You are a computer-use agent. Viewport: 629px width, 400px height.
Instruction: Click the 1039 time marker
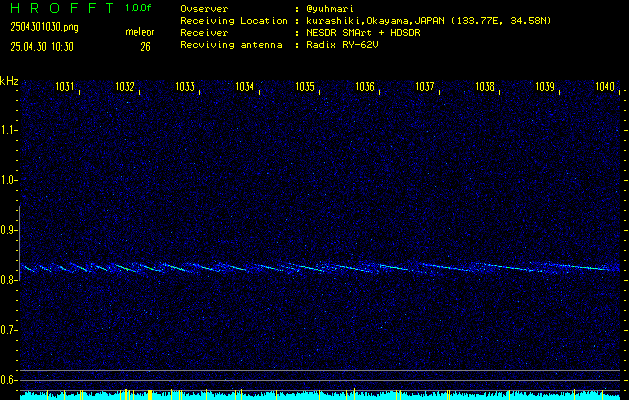[545, 86]
